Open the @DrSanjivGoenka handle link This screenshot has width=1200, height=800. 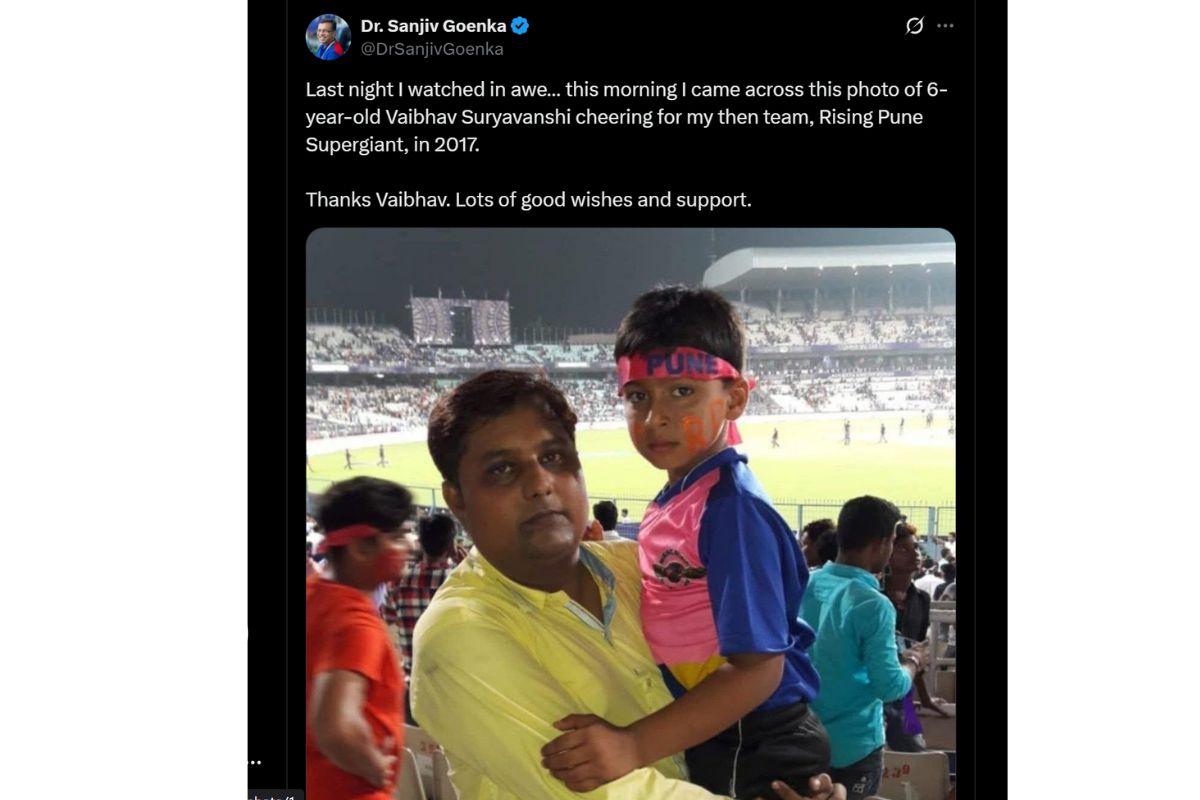coord(432,49)
